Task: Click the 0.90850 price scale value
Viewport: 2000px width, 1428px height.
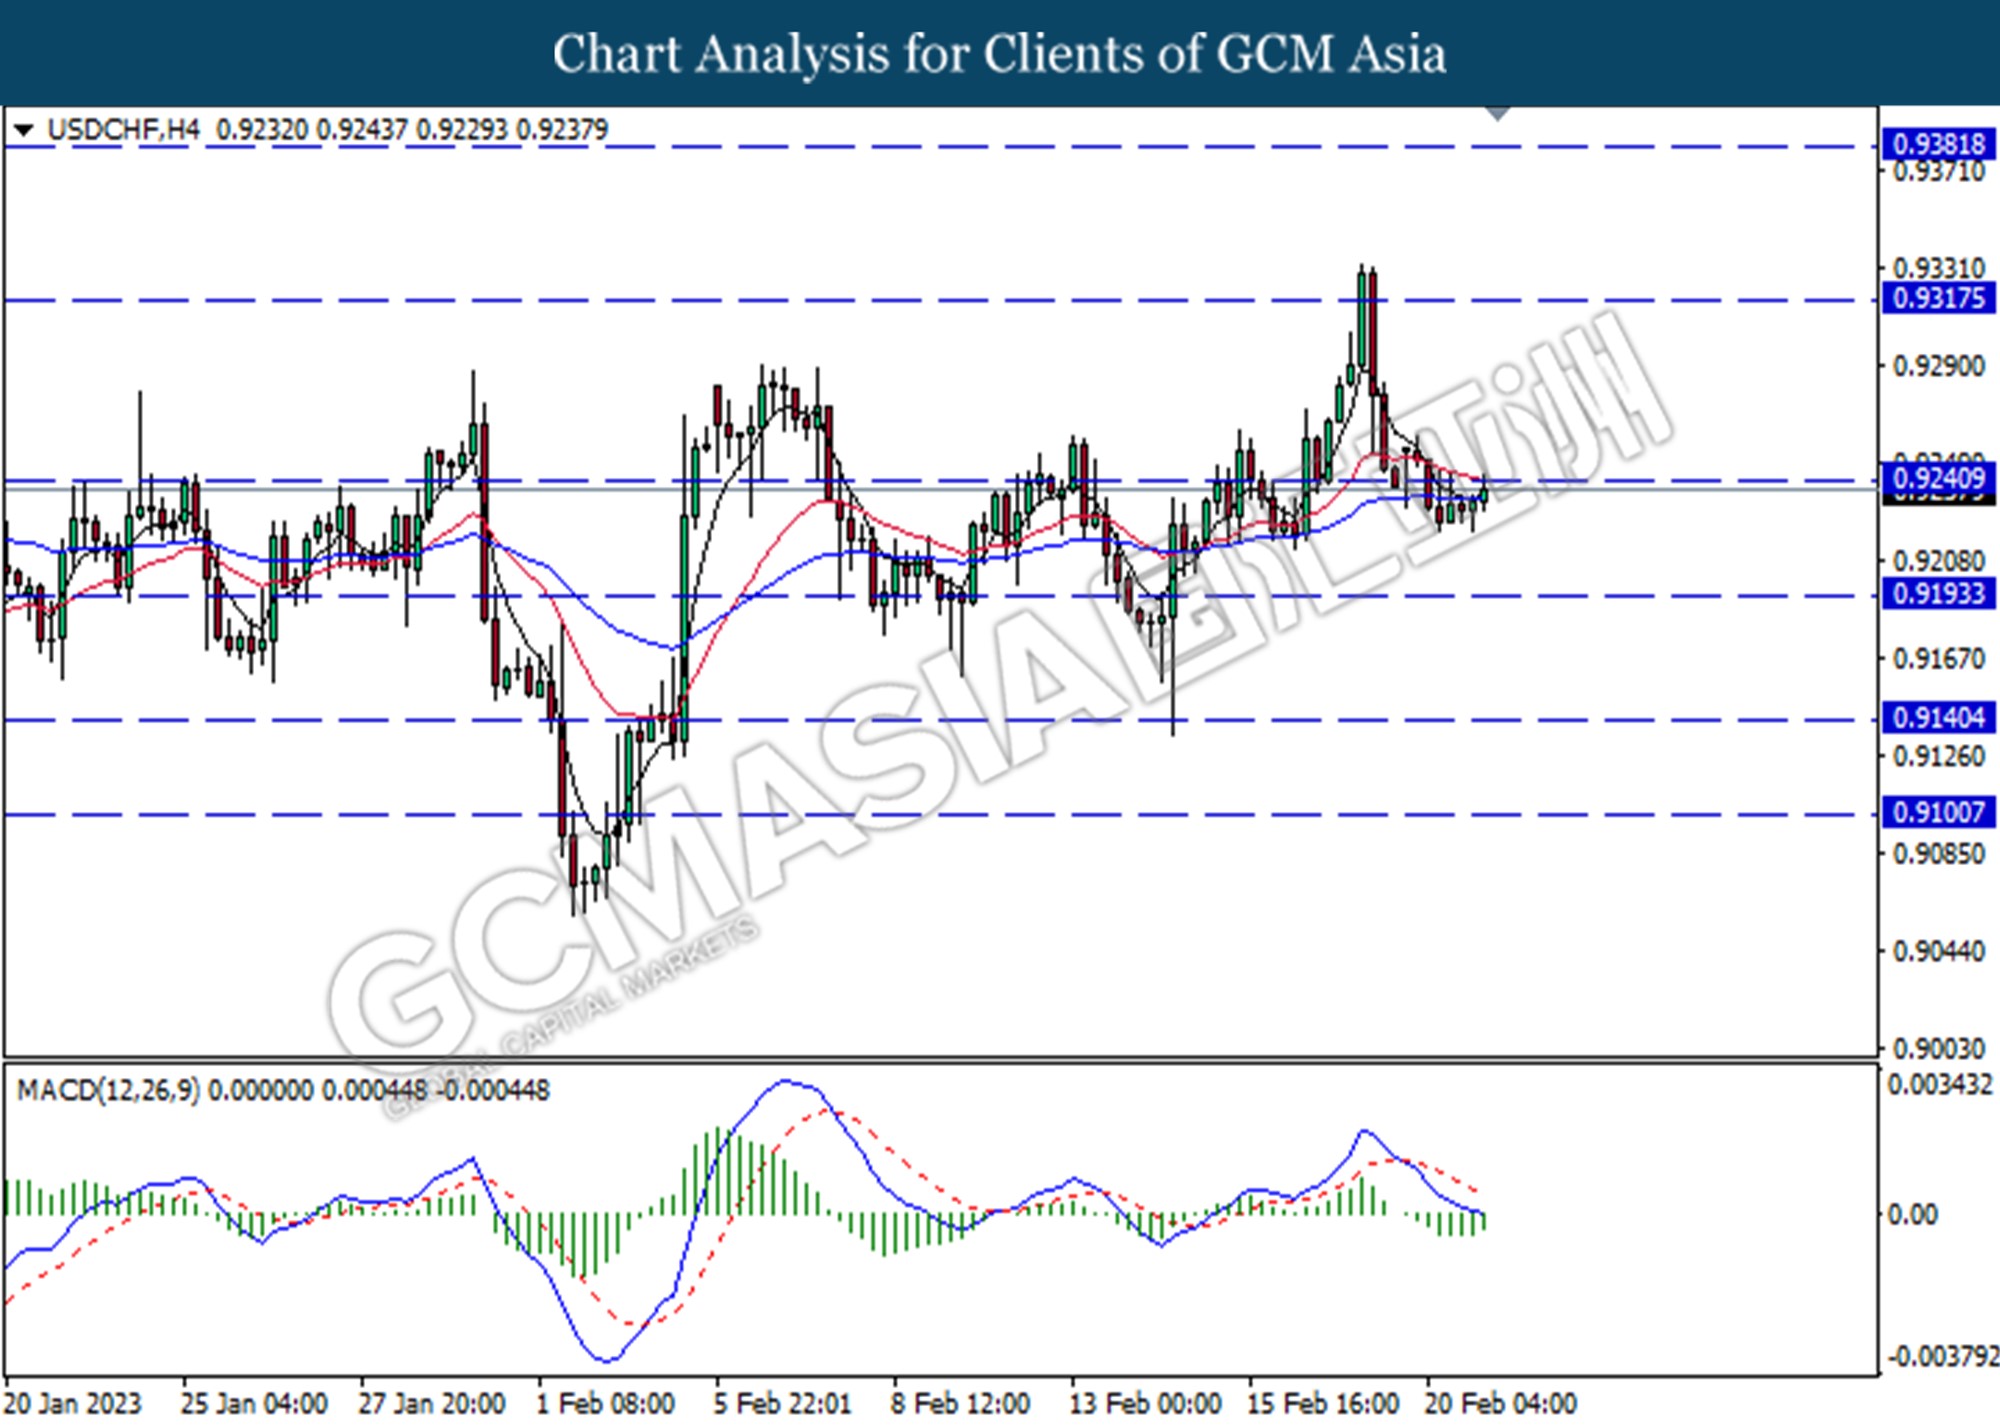Action: click(x=1939, y=854)
